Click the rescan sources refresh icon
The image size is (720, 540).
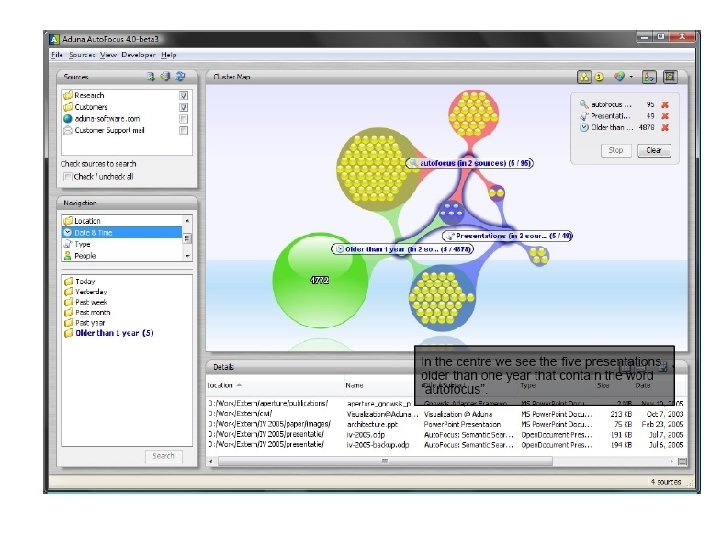(180, 76)
